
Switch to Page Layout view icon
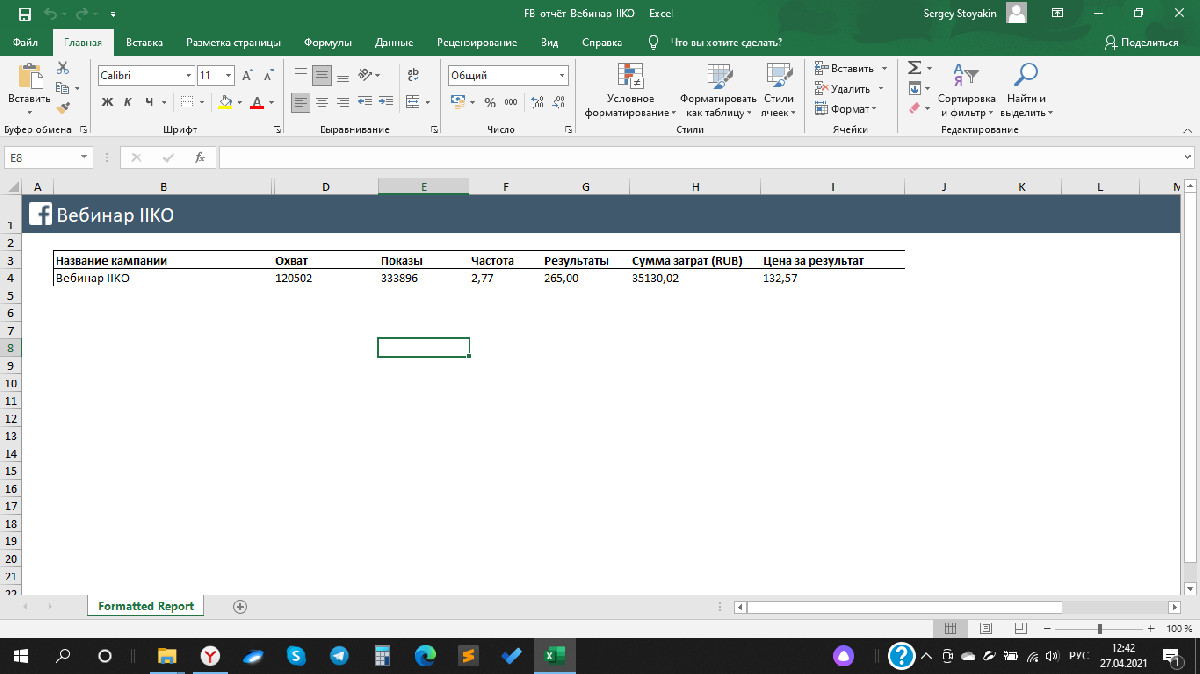tap(985, 628)
